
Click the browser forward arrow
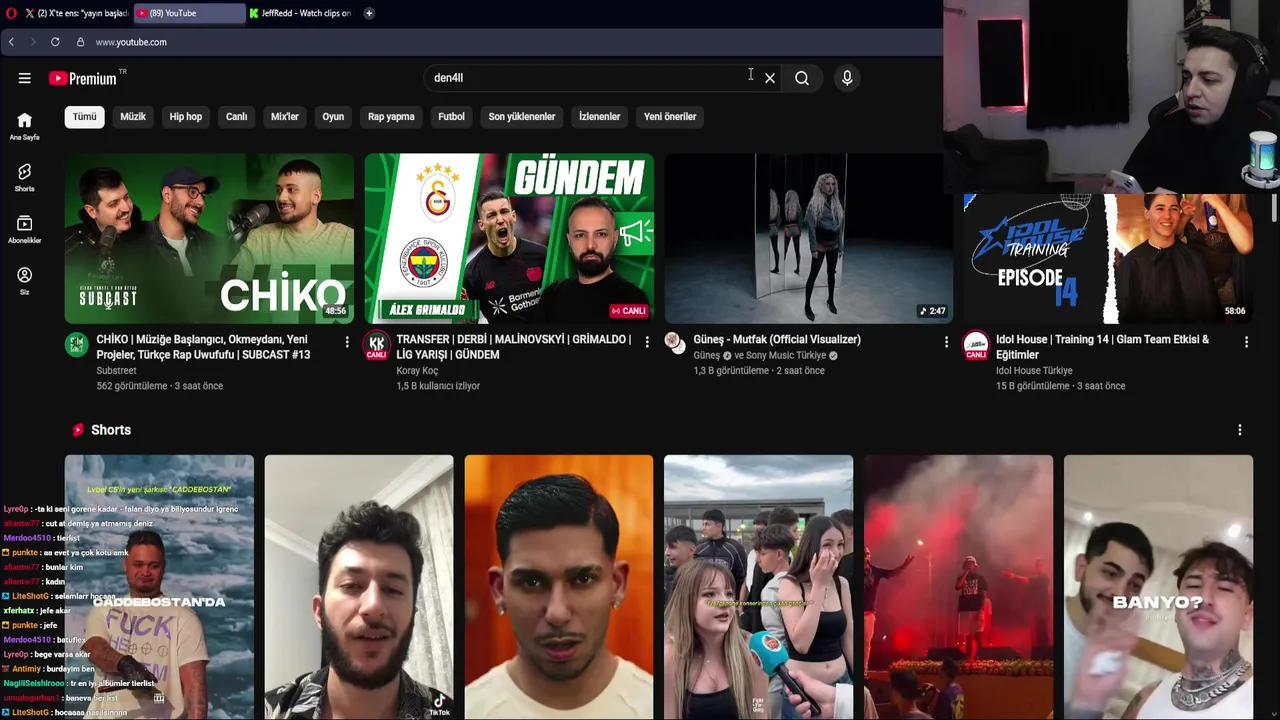tap(32, 42)
